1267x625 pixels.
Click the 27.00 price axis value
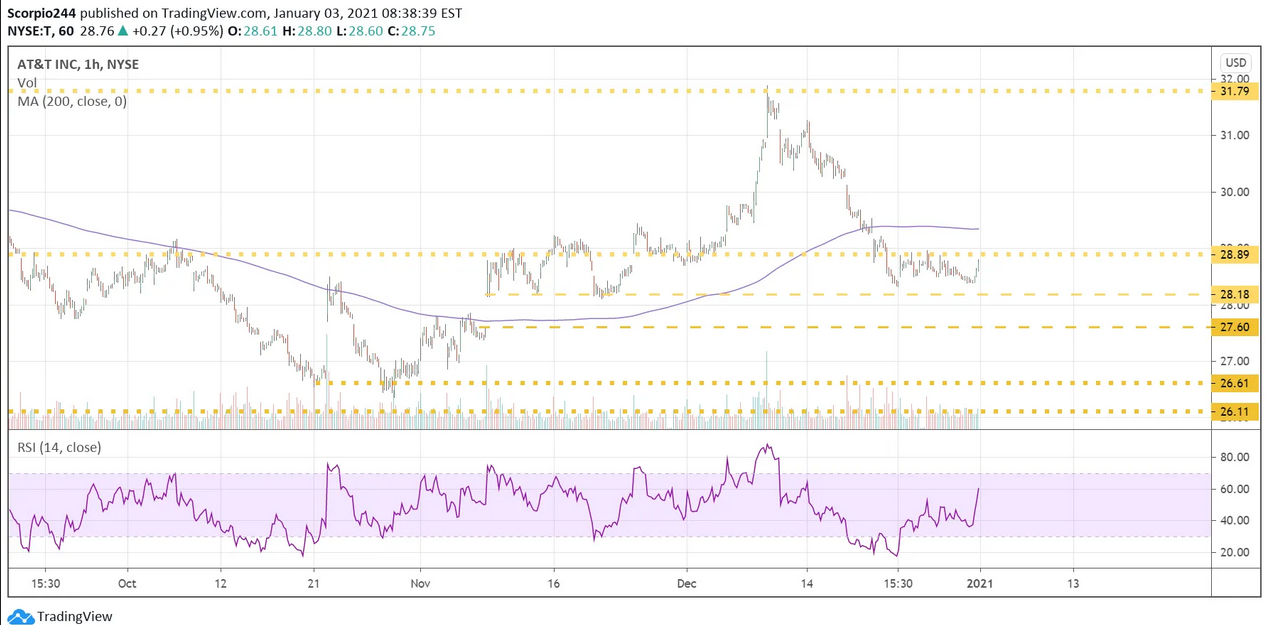pyautogui.click(x=1235, y=361)
